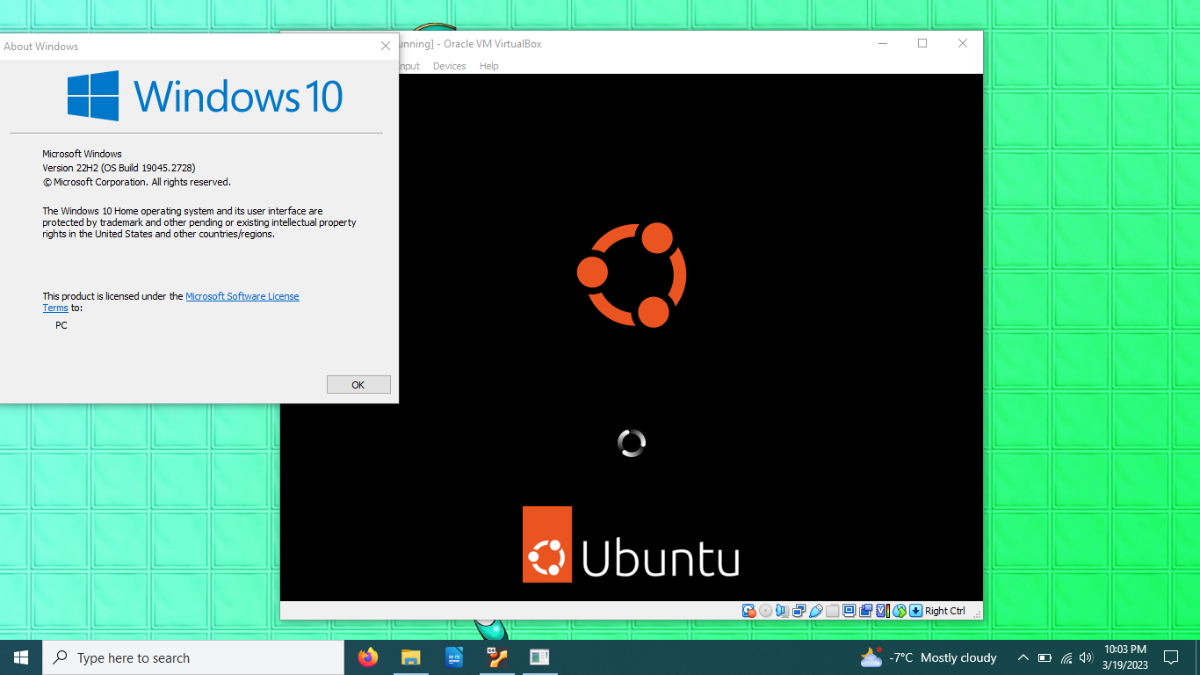Click the audio indicator in VirtualBox status bar
1200x675 pixels.
pyautogui.click(x=782, y=611)
